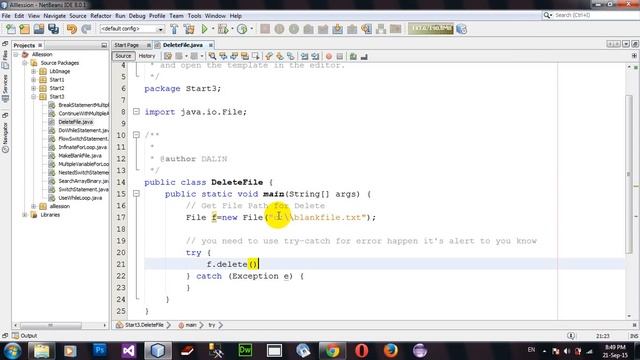Open the File menu
Viewport: 640px width, 360px height.
coord(6,16)
